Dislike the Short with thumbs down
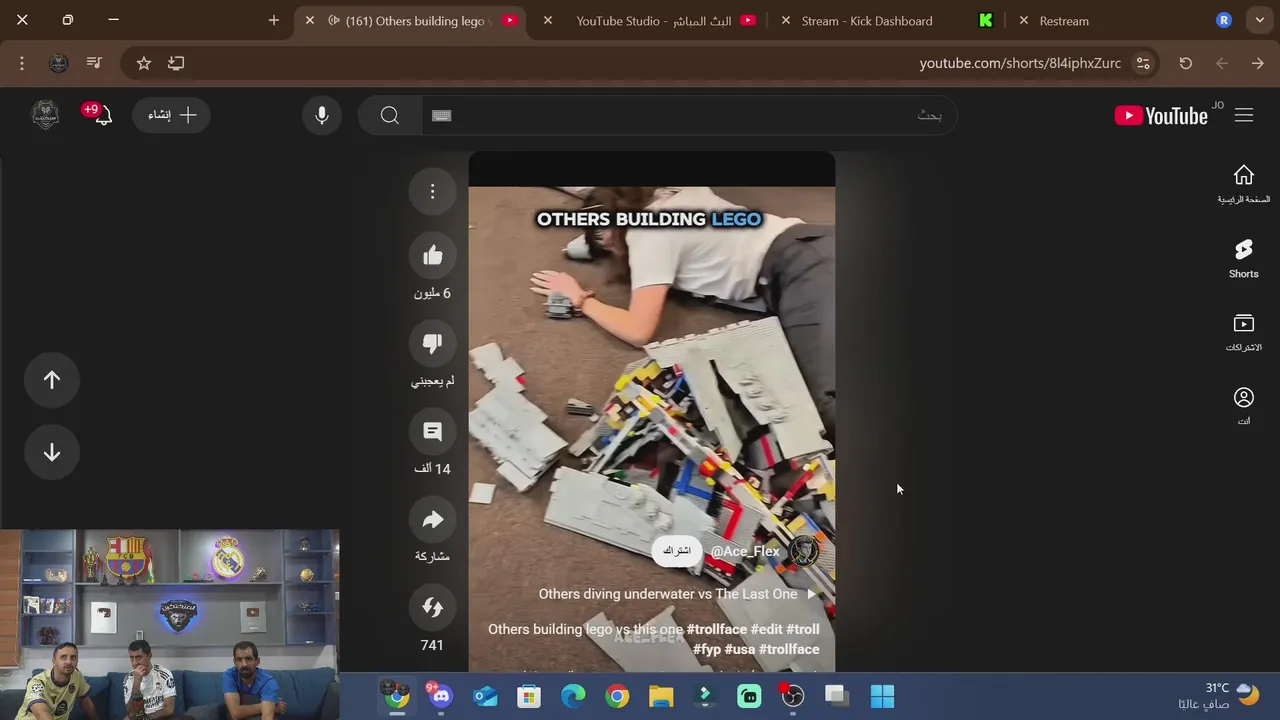The image size is (1280, 720). 432,344
